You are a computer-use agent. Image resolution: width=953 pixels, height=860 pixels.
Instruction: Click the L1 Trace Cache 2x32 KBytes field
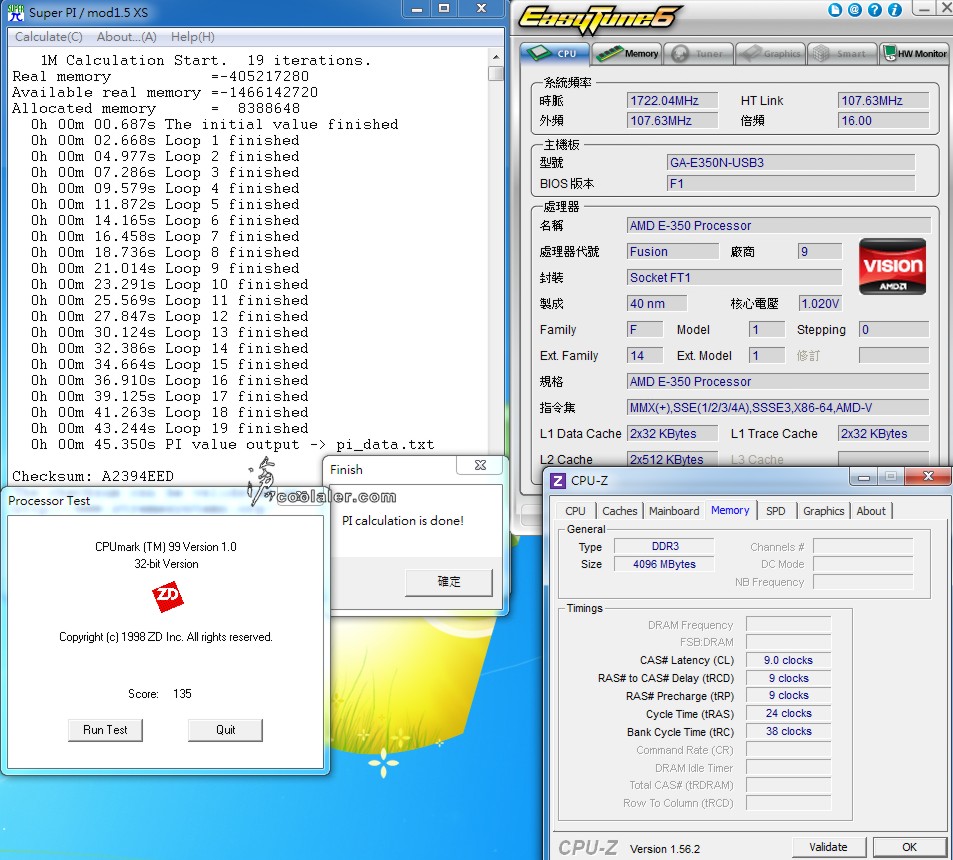884,433
